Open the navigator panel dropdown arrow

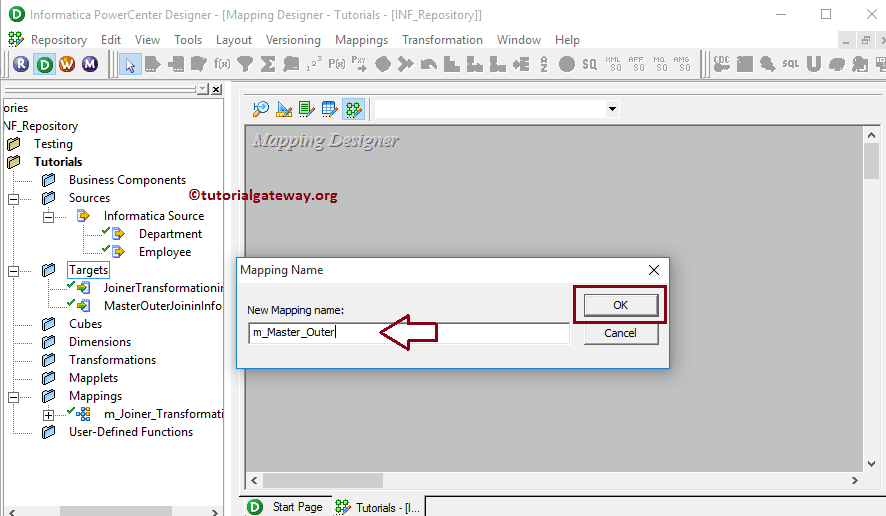[203, 89]
